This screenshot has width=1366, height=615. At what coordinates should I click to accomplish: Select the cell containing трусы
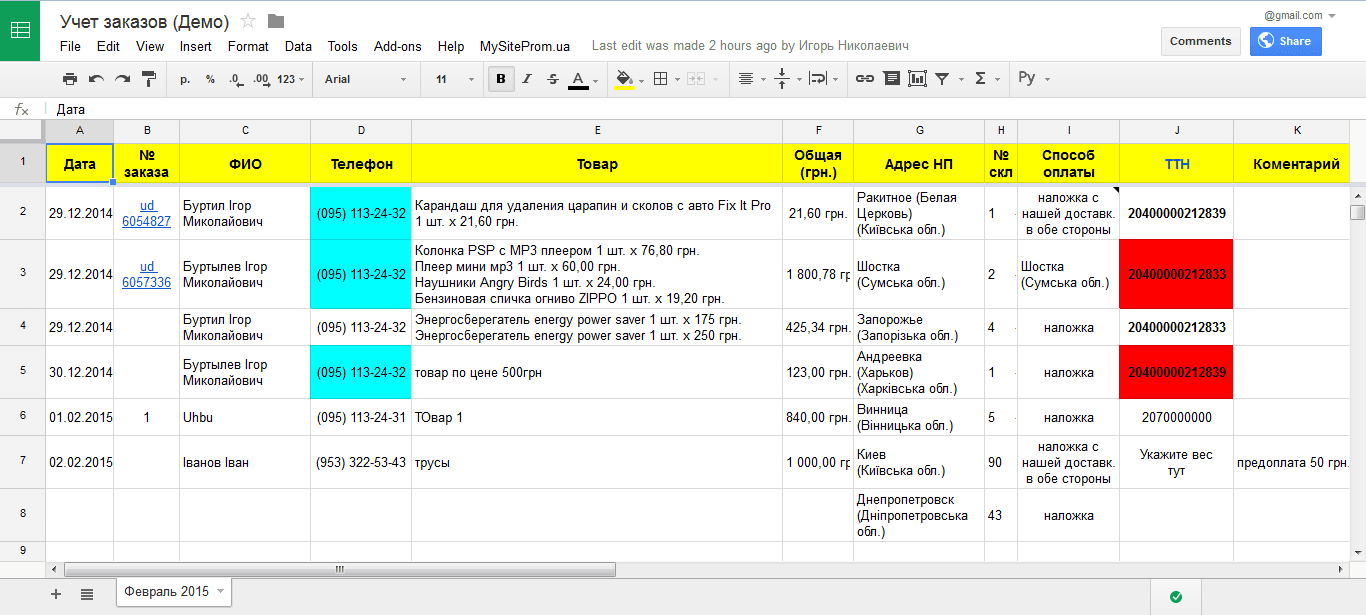coord(597,462)
